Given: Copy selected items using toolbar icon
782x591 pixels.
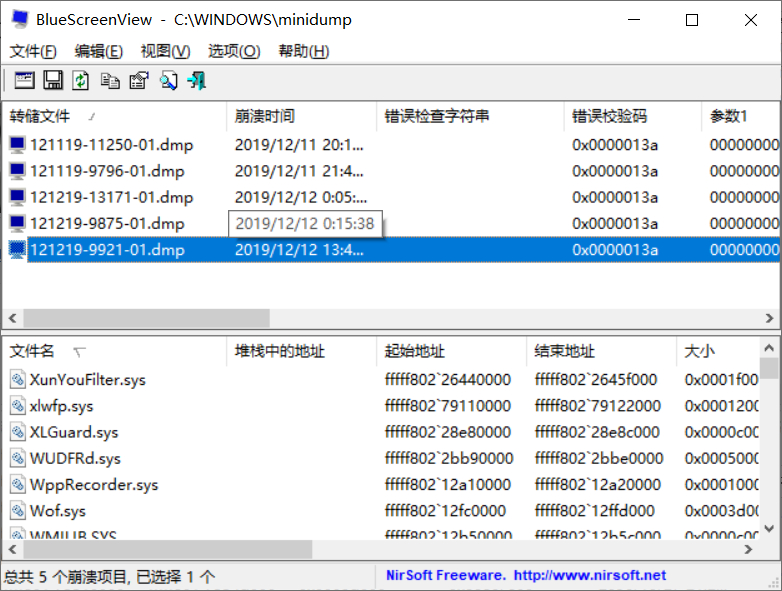Looking at the screenshot, I should tap(110, 80).
